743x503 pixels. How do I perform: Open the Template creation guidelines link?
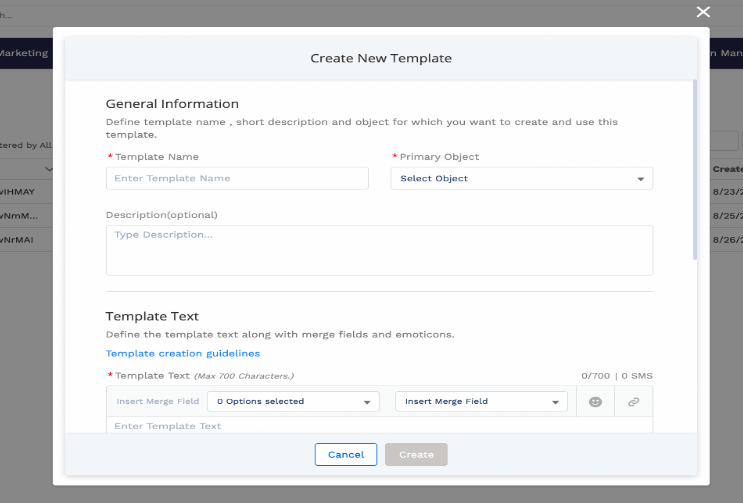coord(182,353)
